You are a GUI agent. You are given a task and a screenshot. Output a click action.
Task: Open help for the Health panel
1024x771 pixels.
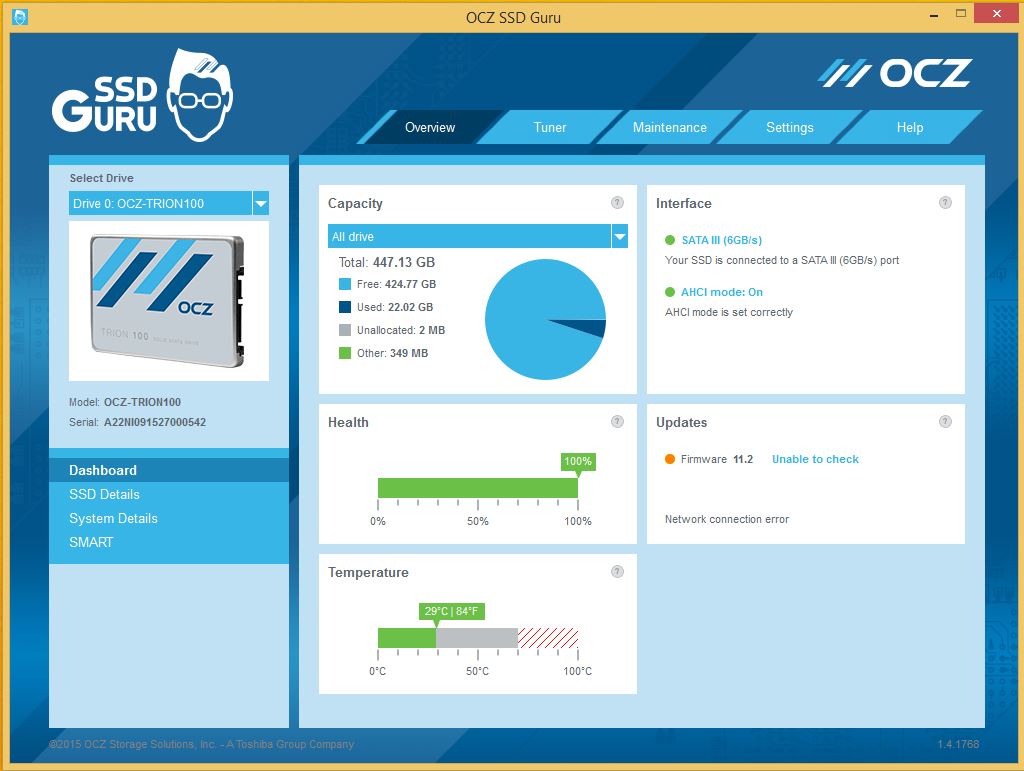(617, 422)
